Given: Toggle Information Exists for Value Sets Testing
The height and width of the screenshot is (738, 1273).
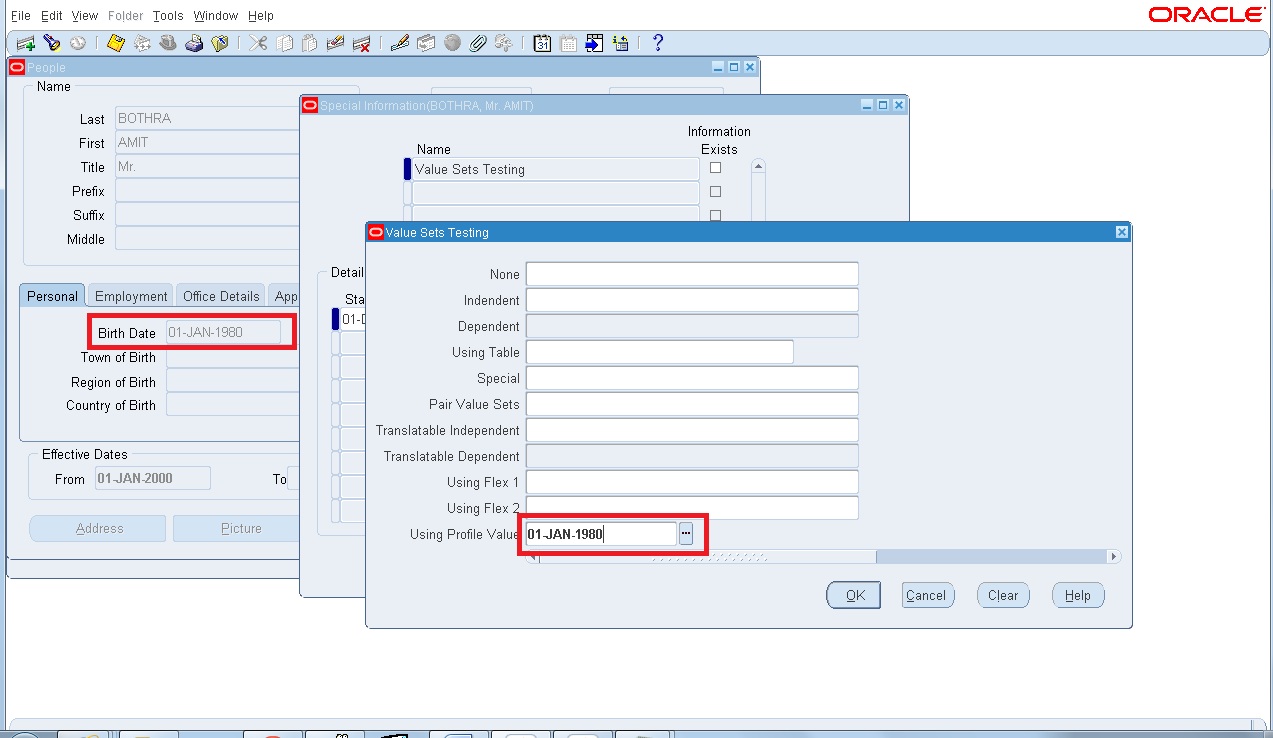Looking at the screenshot, I should tap(717, 168).
